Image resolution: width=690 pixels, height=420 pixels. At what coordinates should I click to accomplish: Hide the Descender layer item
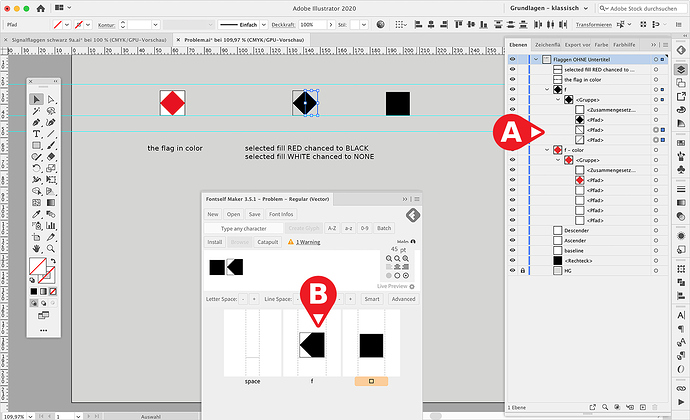pyautogui.click(x=512, y=230)
